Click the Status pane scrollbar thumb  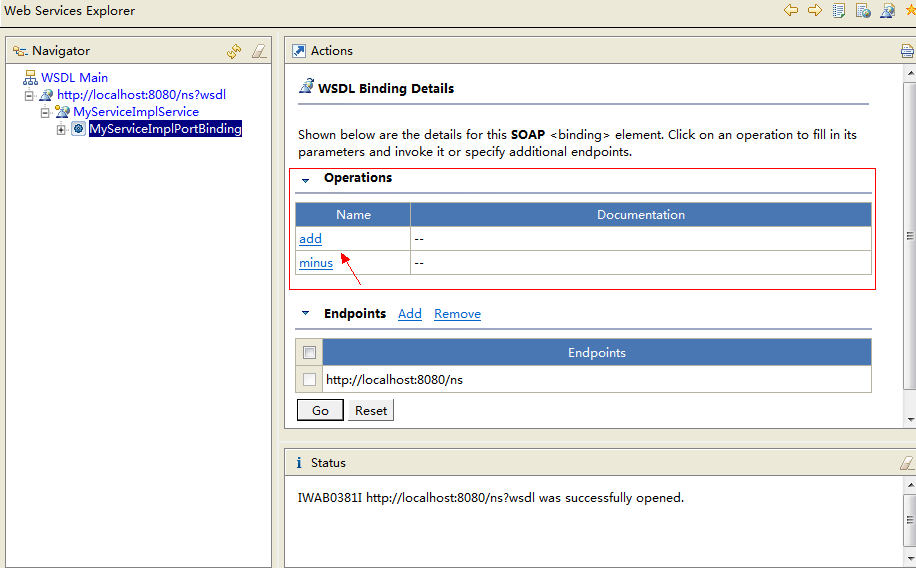click(x=910, y=519)
